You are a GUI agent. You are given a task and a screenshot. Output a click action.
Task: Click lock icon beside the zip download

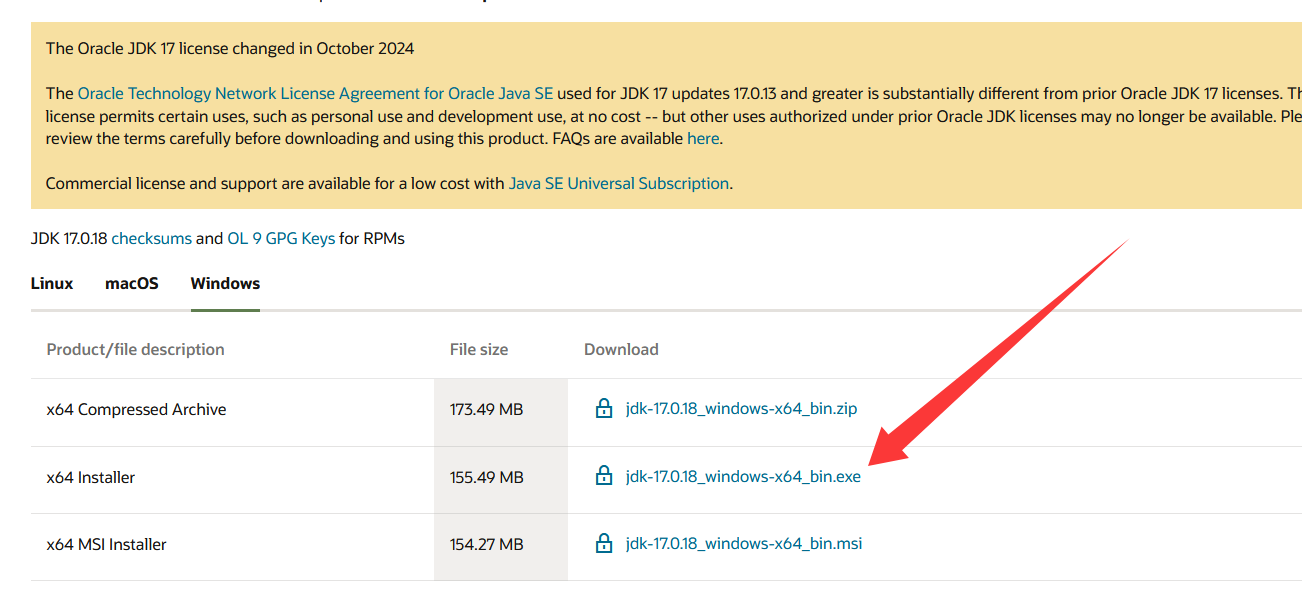(x=603, y=409)
